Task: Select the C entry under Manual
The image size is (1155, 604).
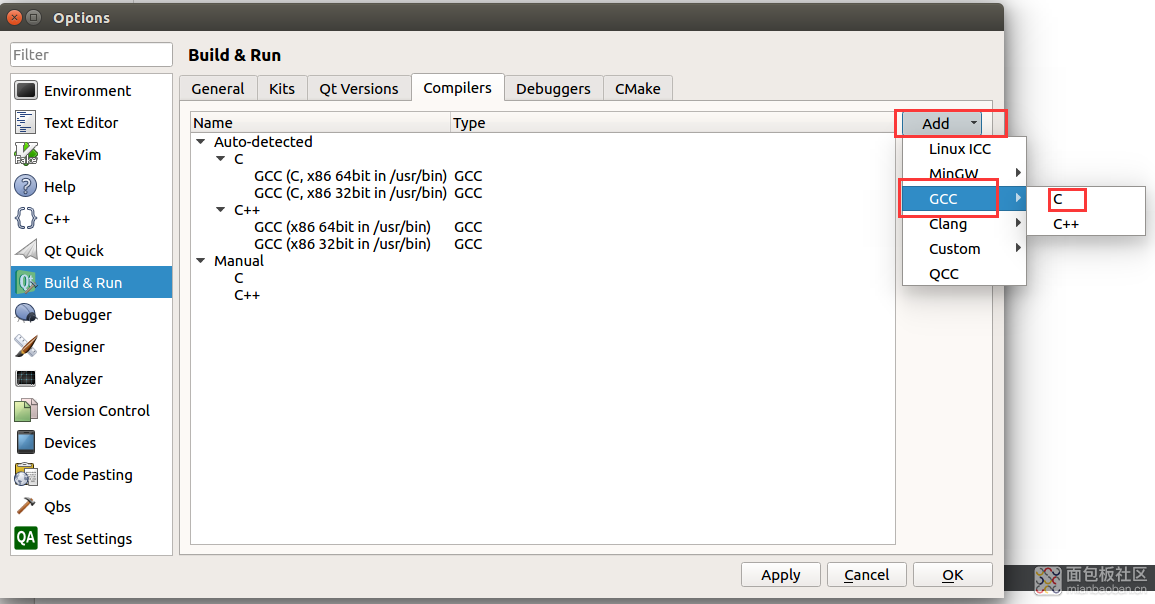Action: pos(239,278)
